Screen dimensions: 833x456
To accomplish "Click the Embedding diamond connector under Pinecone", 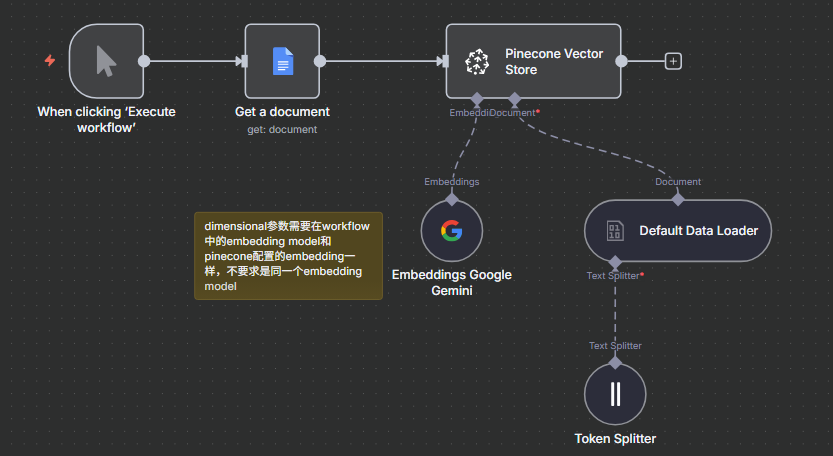I will 477,99.
